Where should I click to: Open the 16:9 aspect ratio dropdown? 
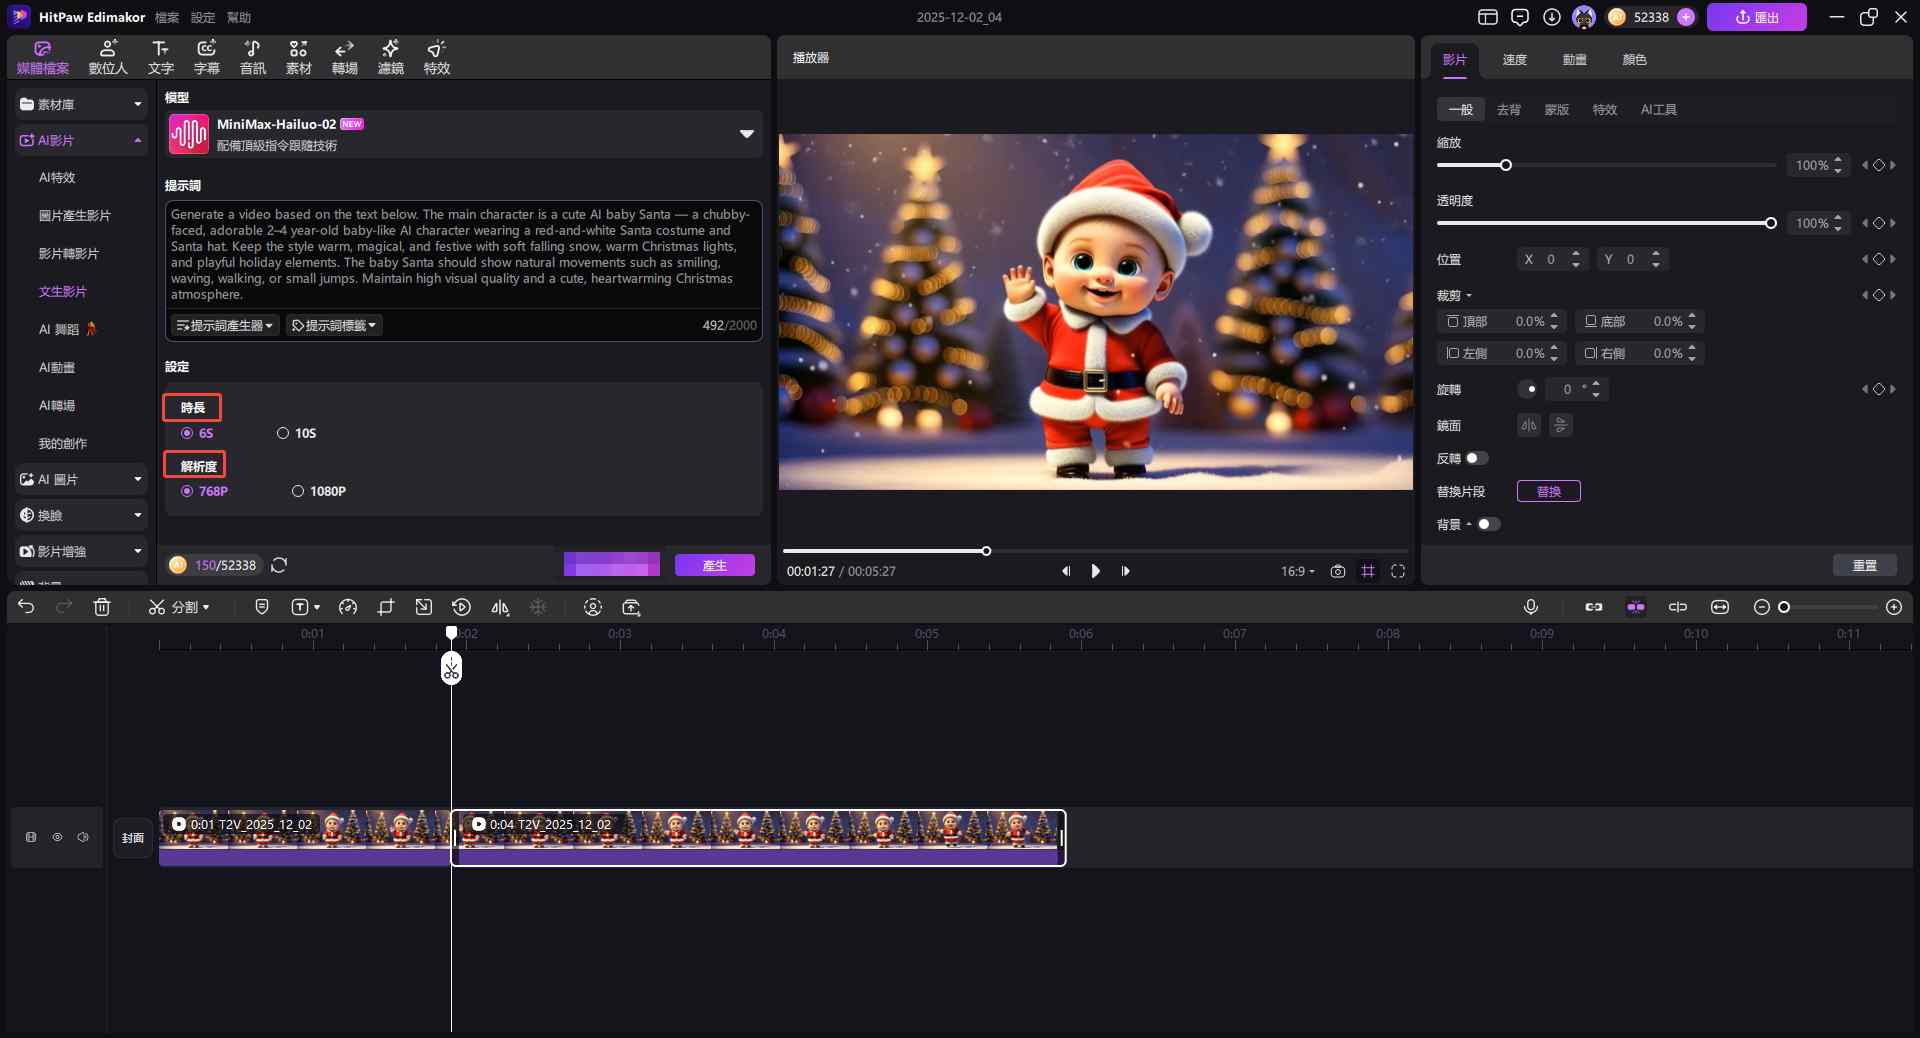click(1297, 571)
